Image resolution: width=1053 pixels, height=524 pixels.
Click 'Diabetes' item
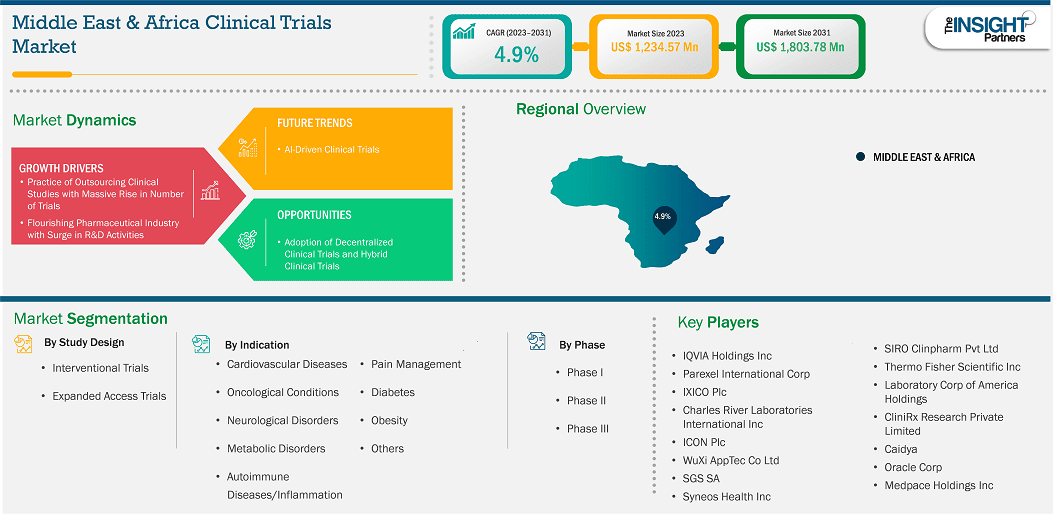tap(393, 392)
